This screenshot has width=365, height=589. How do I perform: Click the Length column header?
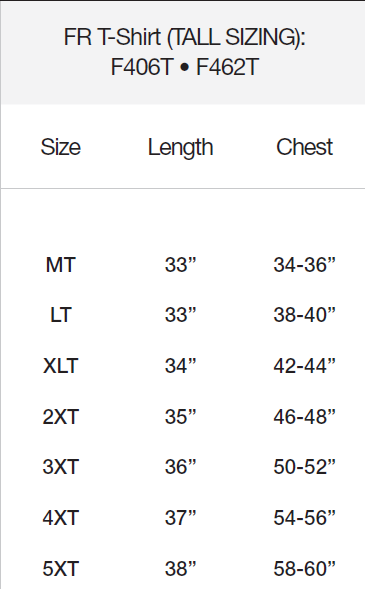(181, 147)
